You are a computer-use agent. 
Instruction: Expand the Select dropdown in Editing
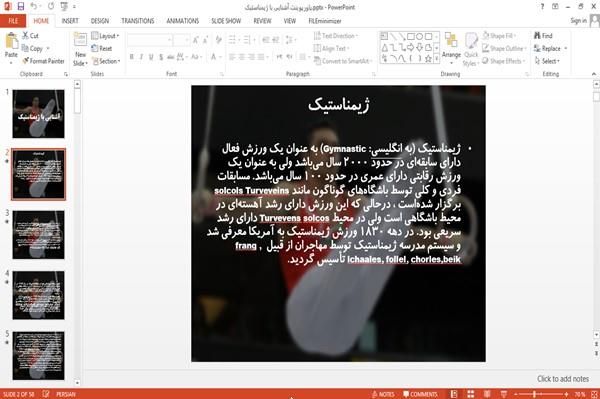548,61
